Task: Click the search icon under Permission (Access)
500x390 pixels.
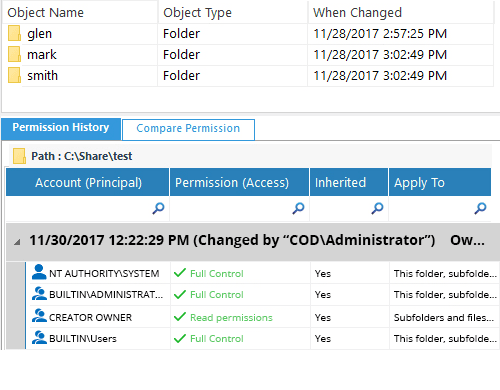Action: click(x=298, y=208)
